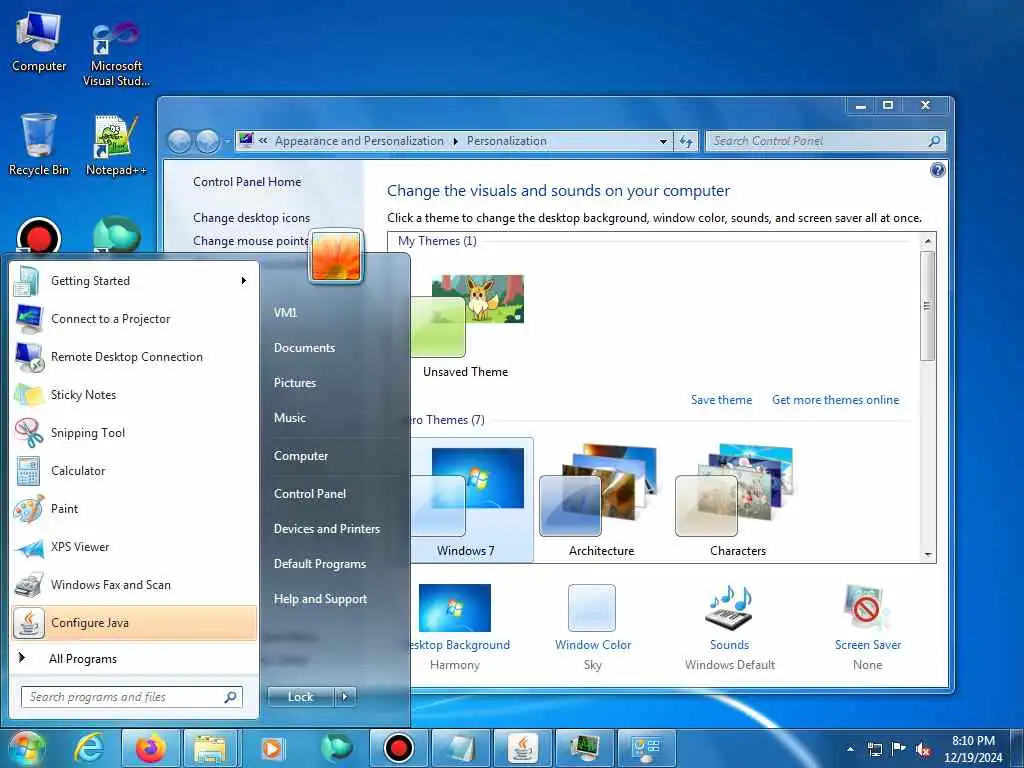Open the VM1 user folder link
This screenshot has height=768, width=1024.
(x=285, y=313)
